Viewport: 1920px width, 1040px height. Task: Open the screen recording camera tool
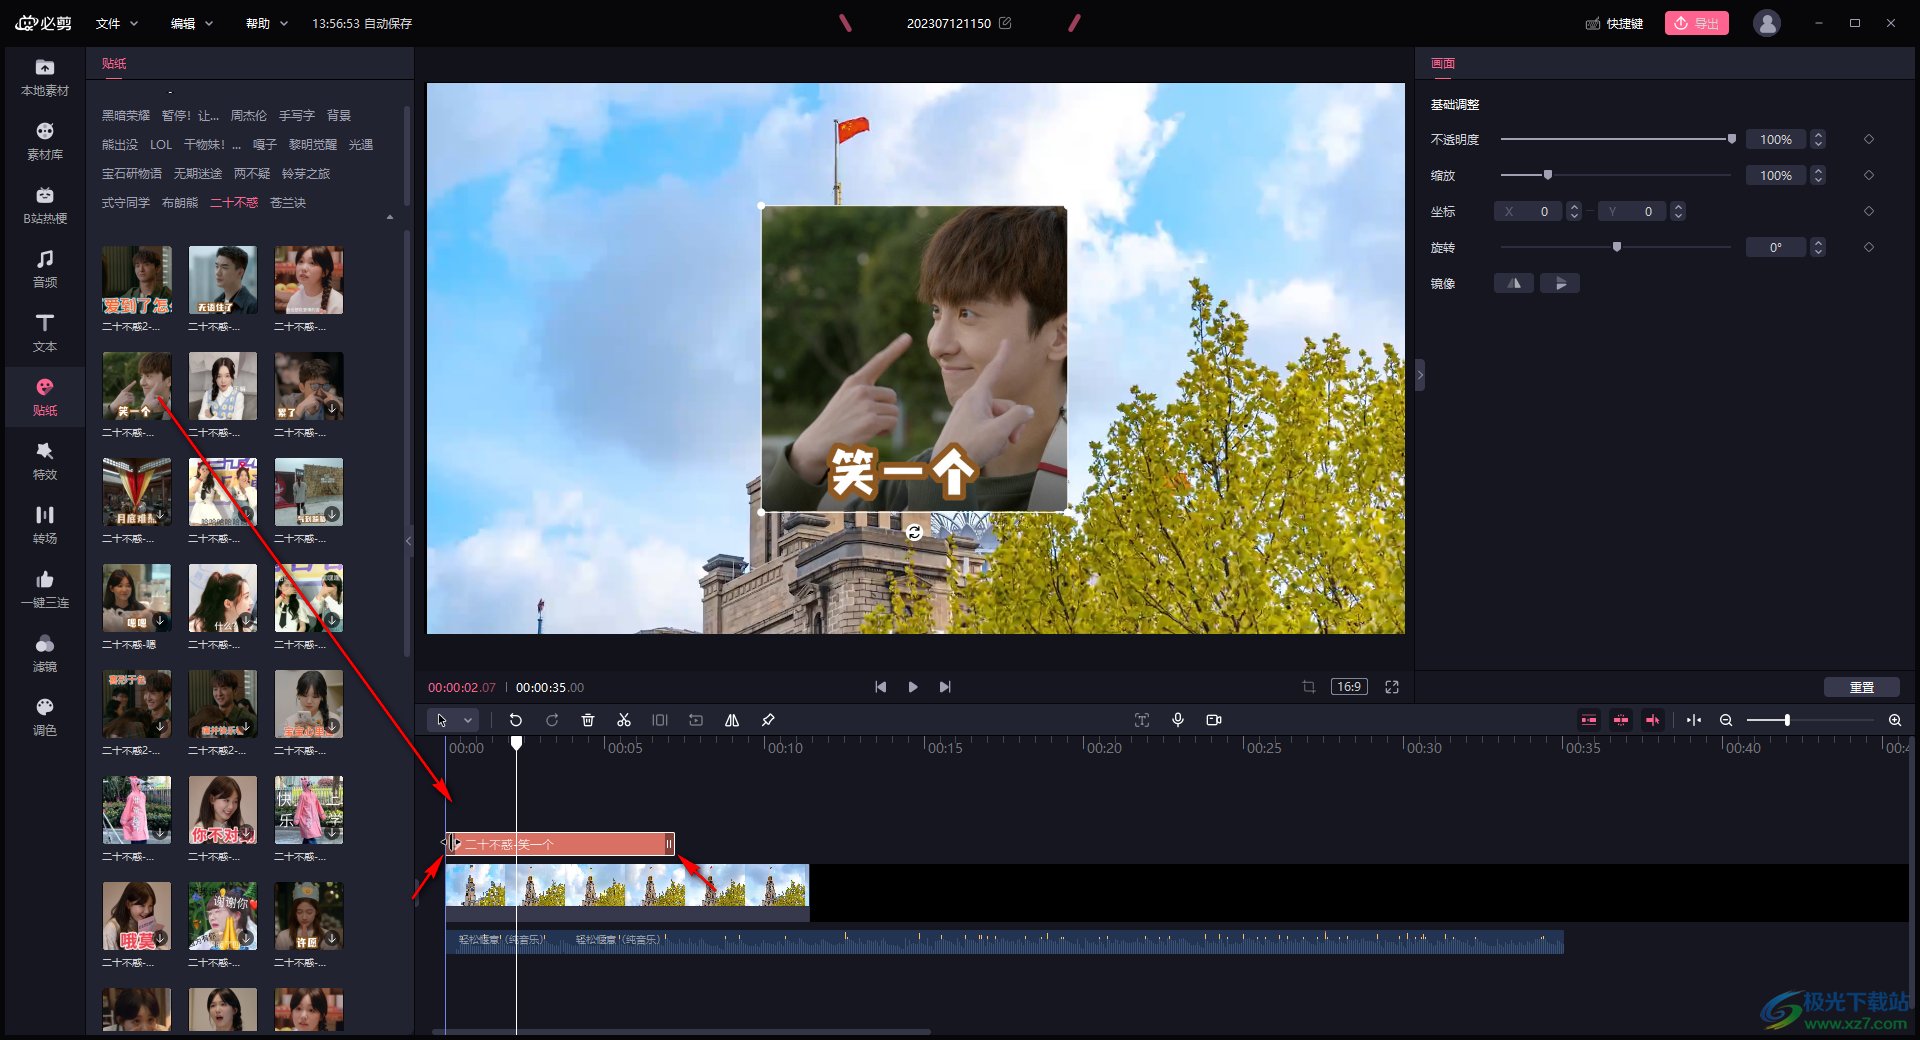click(1214, 720)
